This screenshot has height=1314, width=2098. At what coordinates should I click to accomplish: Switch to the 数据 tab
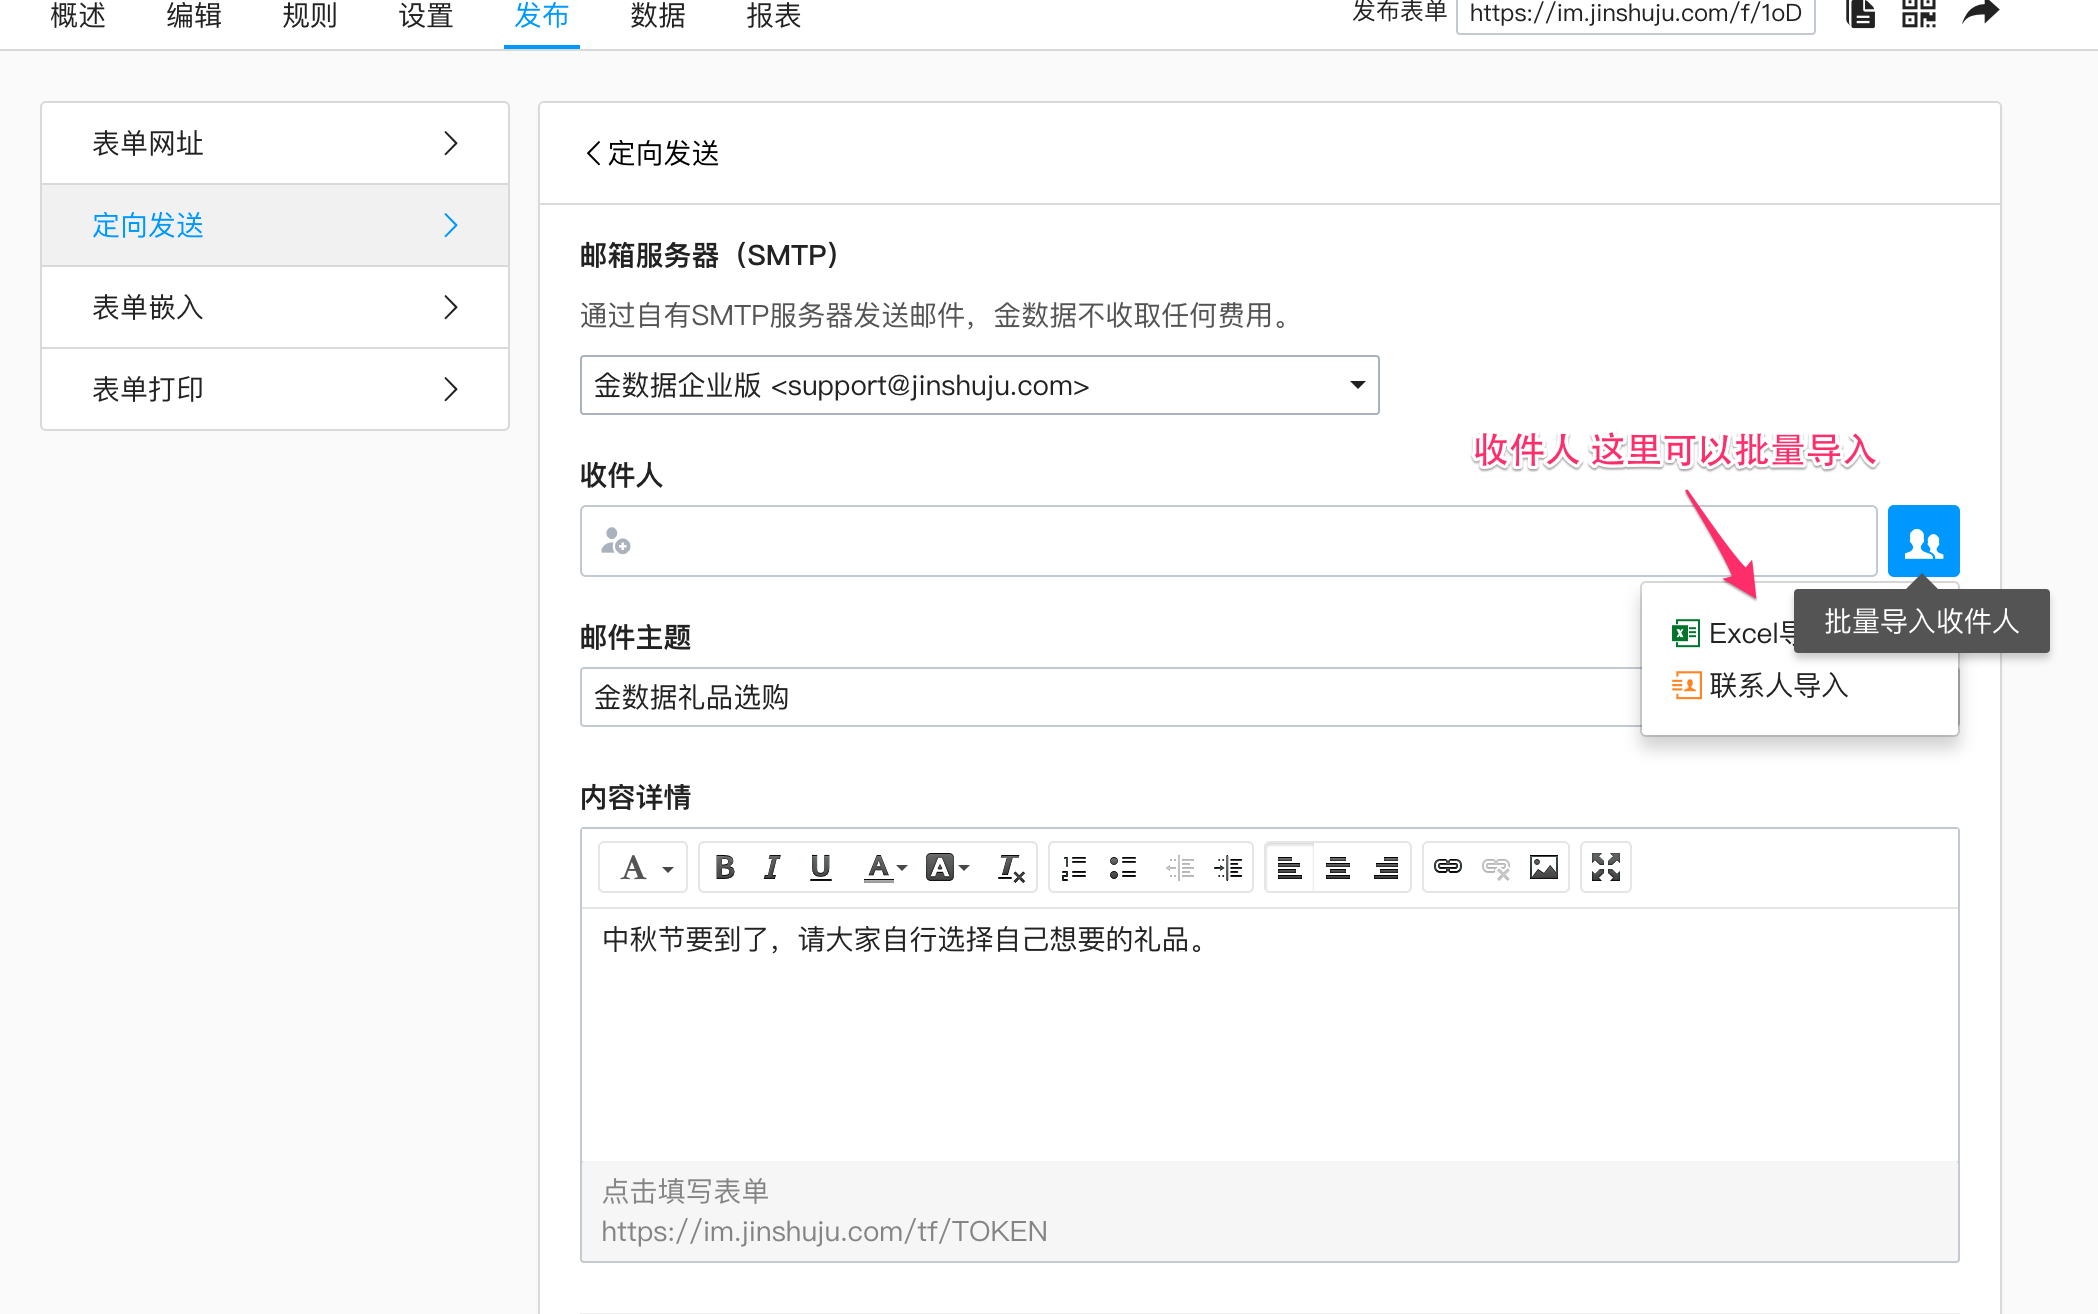click(x=658, y=15)
